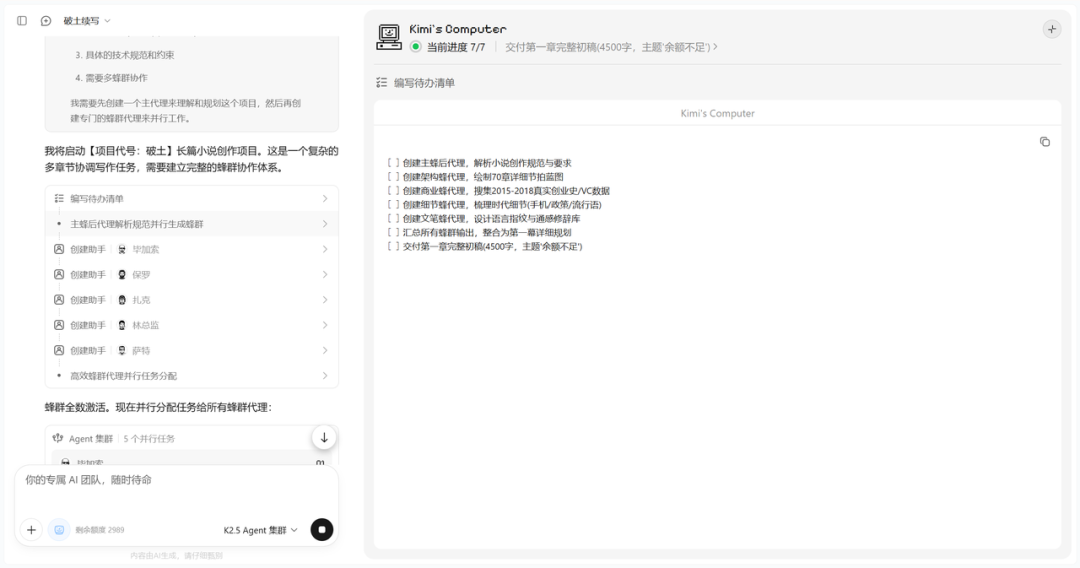This screenshot has height=568, width=1080.
Task: Click the 林总监 avatar
Action: (x=122, y=325)
